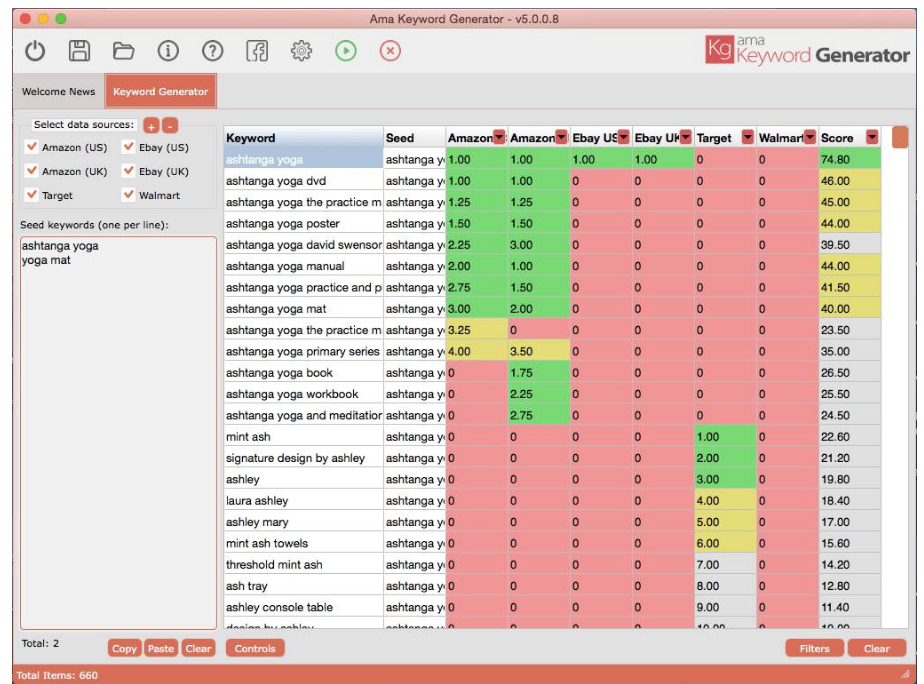Click the power icon in the toolbar
This screenshot has height=684, width=924.
35,51
